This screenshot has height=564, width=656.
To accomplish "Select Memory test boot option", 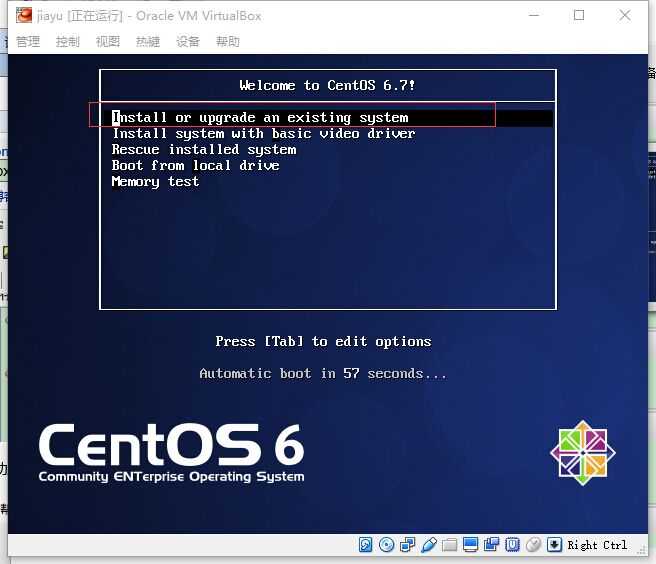I will pyautogui.click(x=155, y=182).
